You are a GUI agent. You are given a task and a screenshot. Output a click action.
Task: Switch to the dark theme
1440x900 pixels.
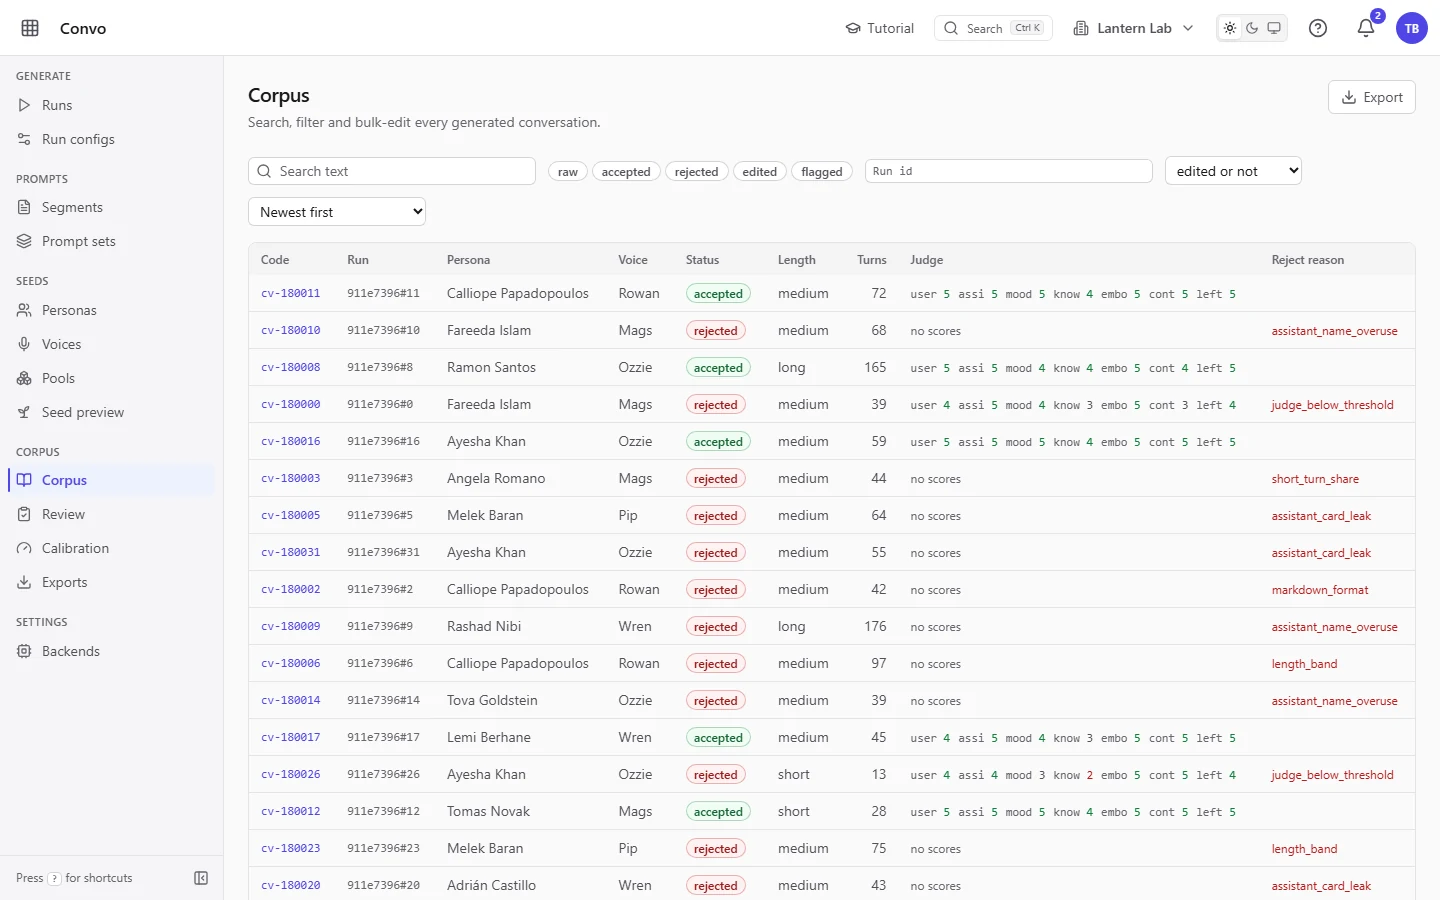pos(1252,28)
